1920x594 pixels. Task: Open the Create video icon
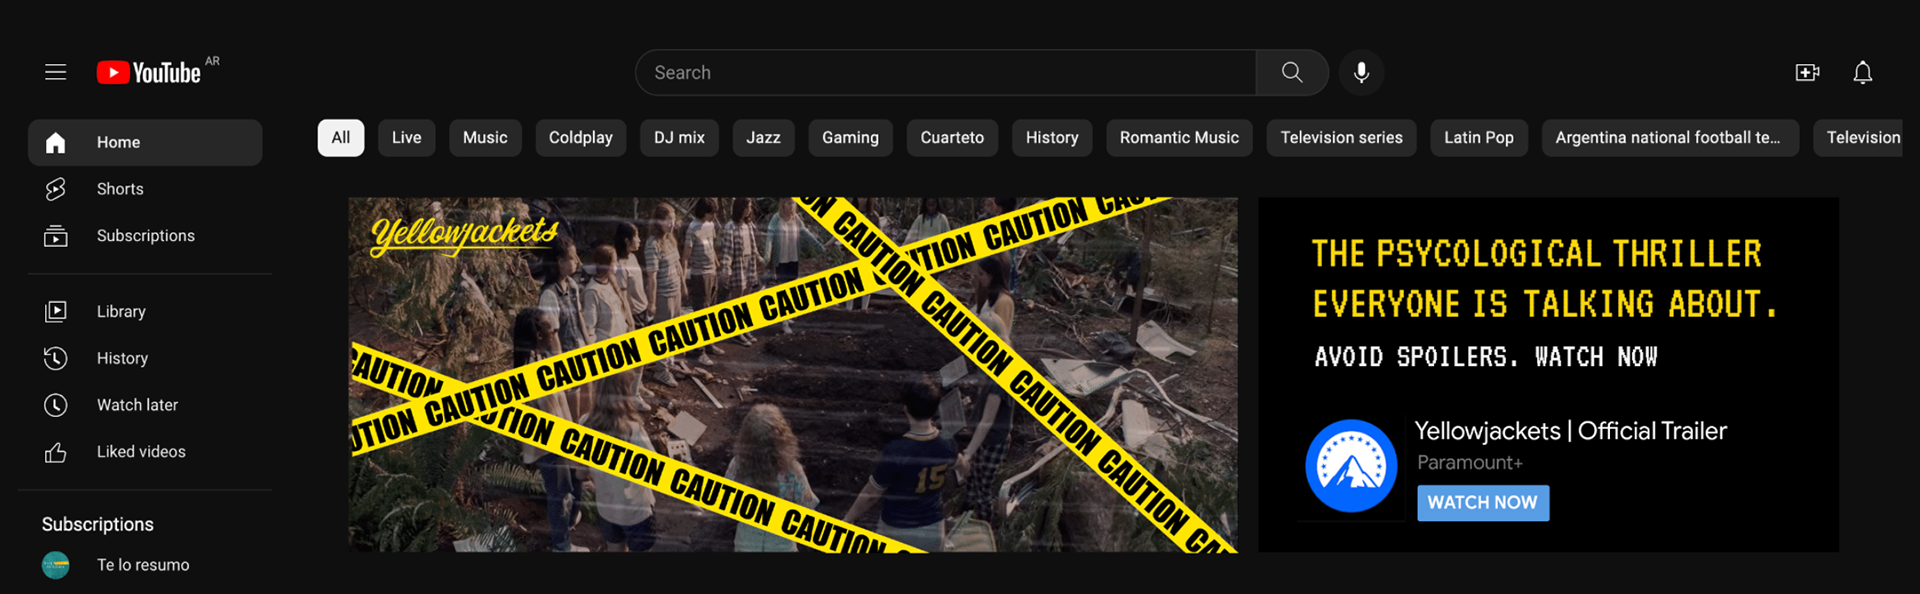(1807, 73)
